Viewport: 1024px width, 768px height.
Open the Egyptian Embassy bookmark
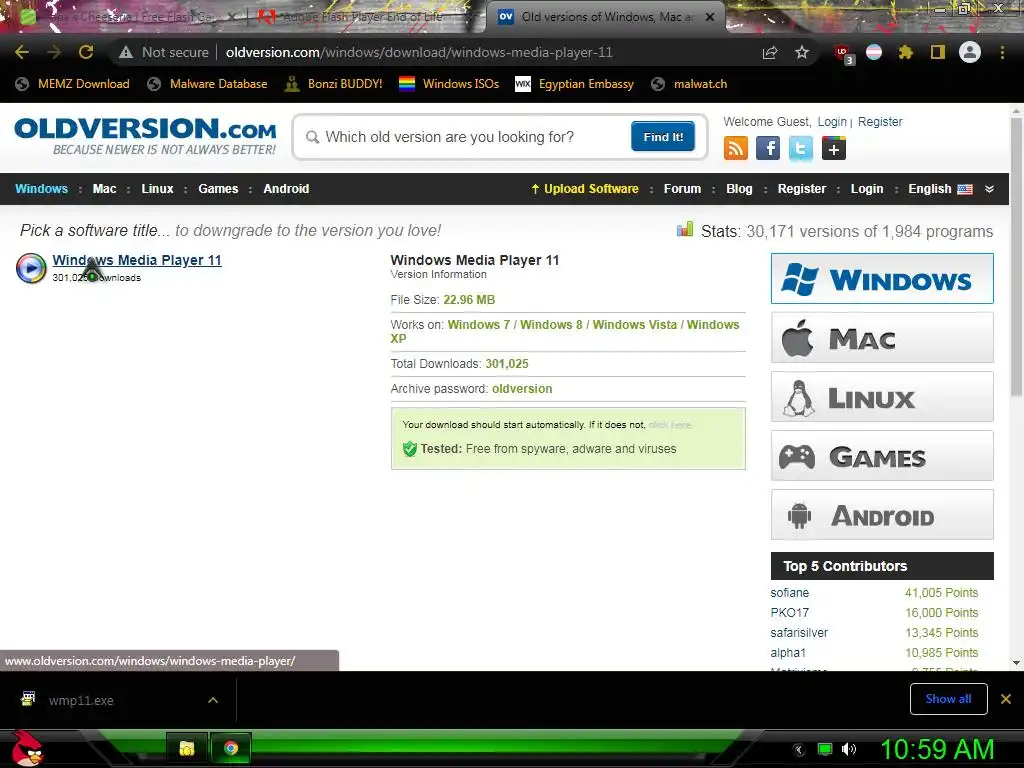(575, 84)
